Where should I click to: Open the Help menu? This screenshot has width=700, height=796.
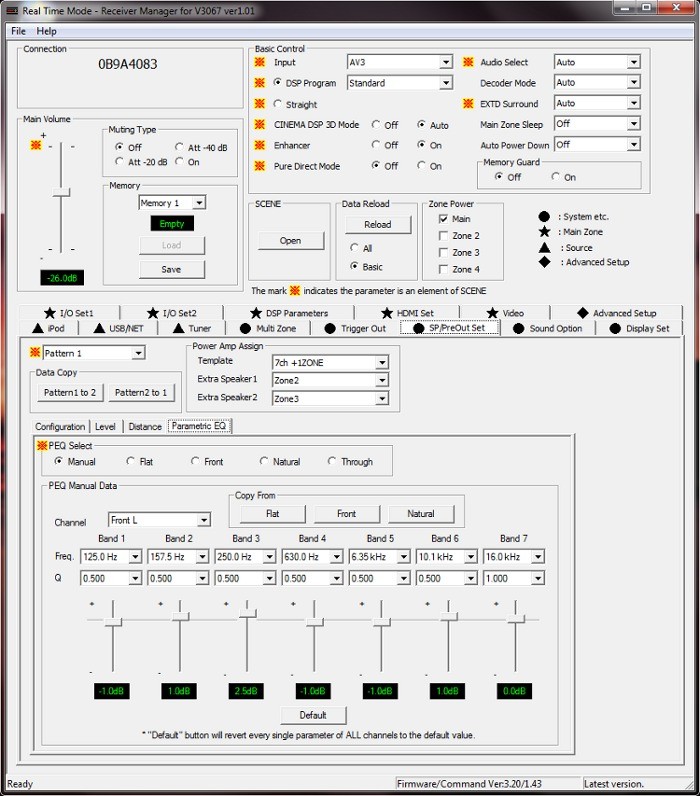pos(46,31)
